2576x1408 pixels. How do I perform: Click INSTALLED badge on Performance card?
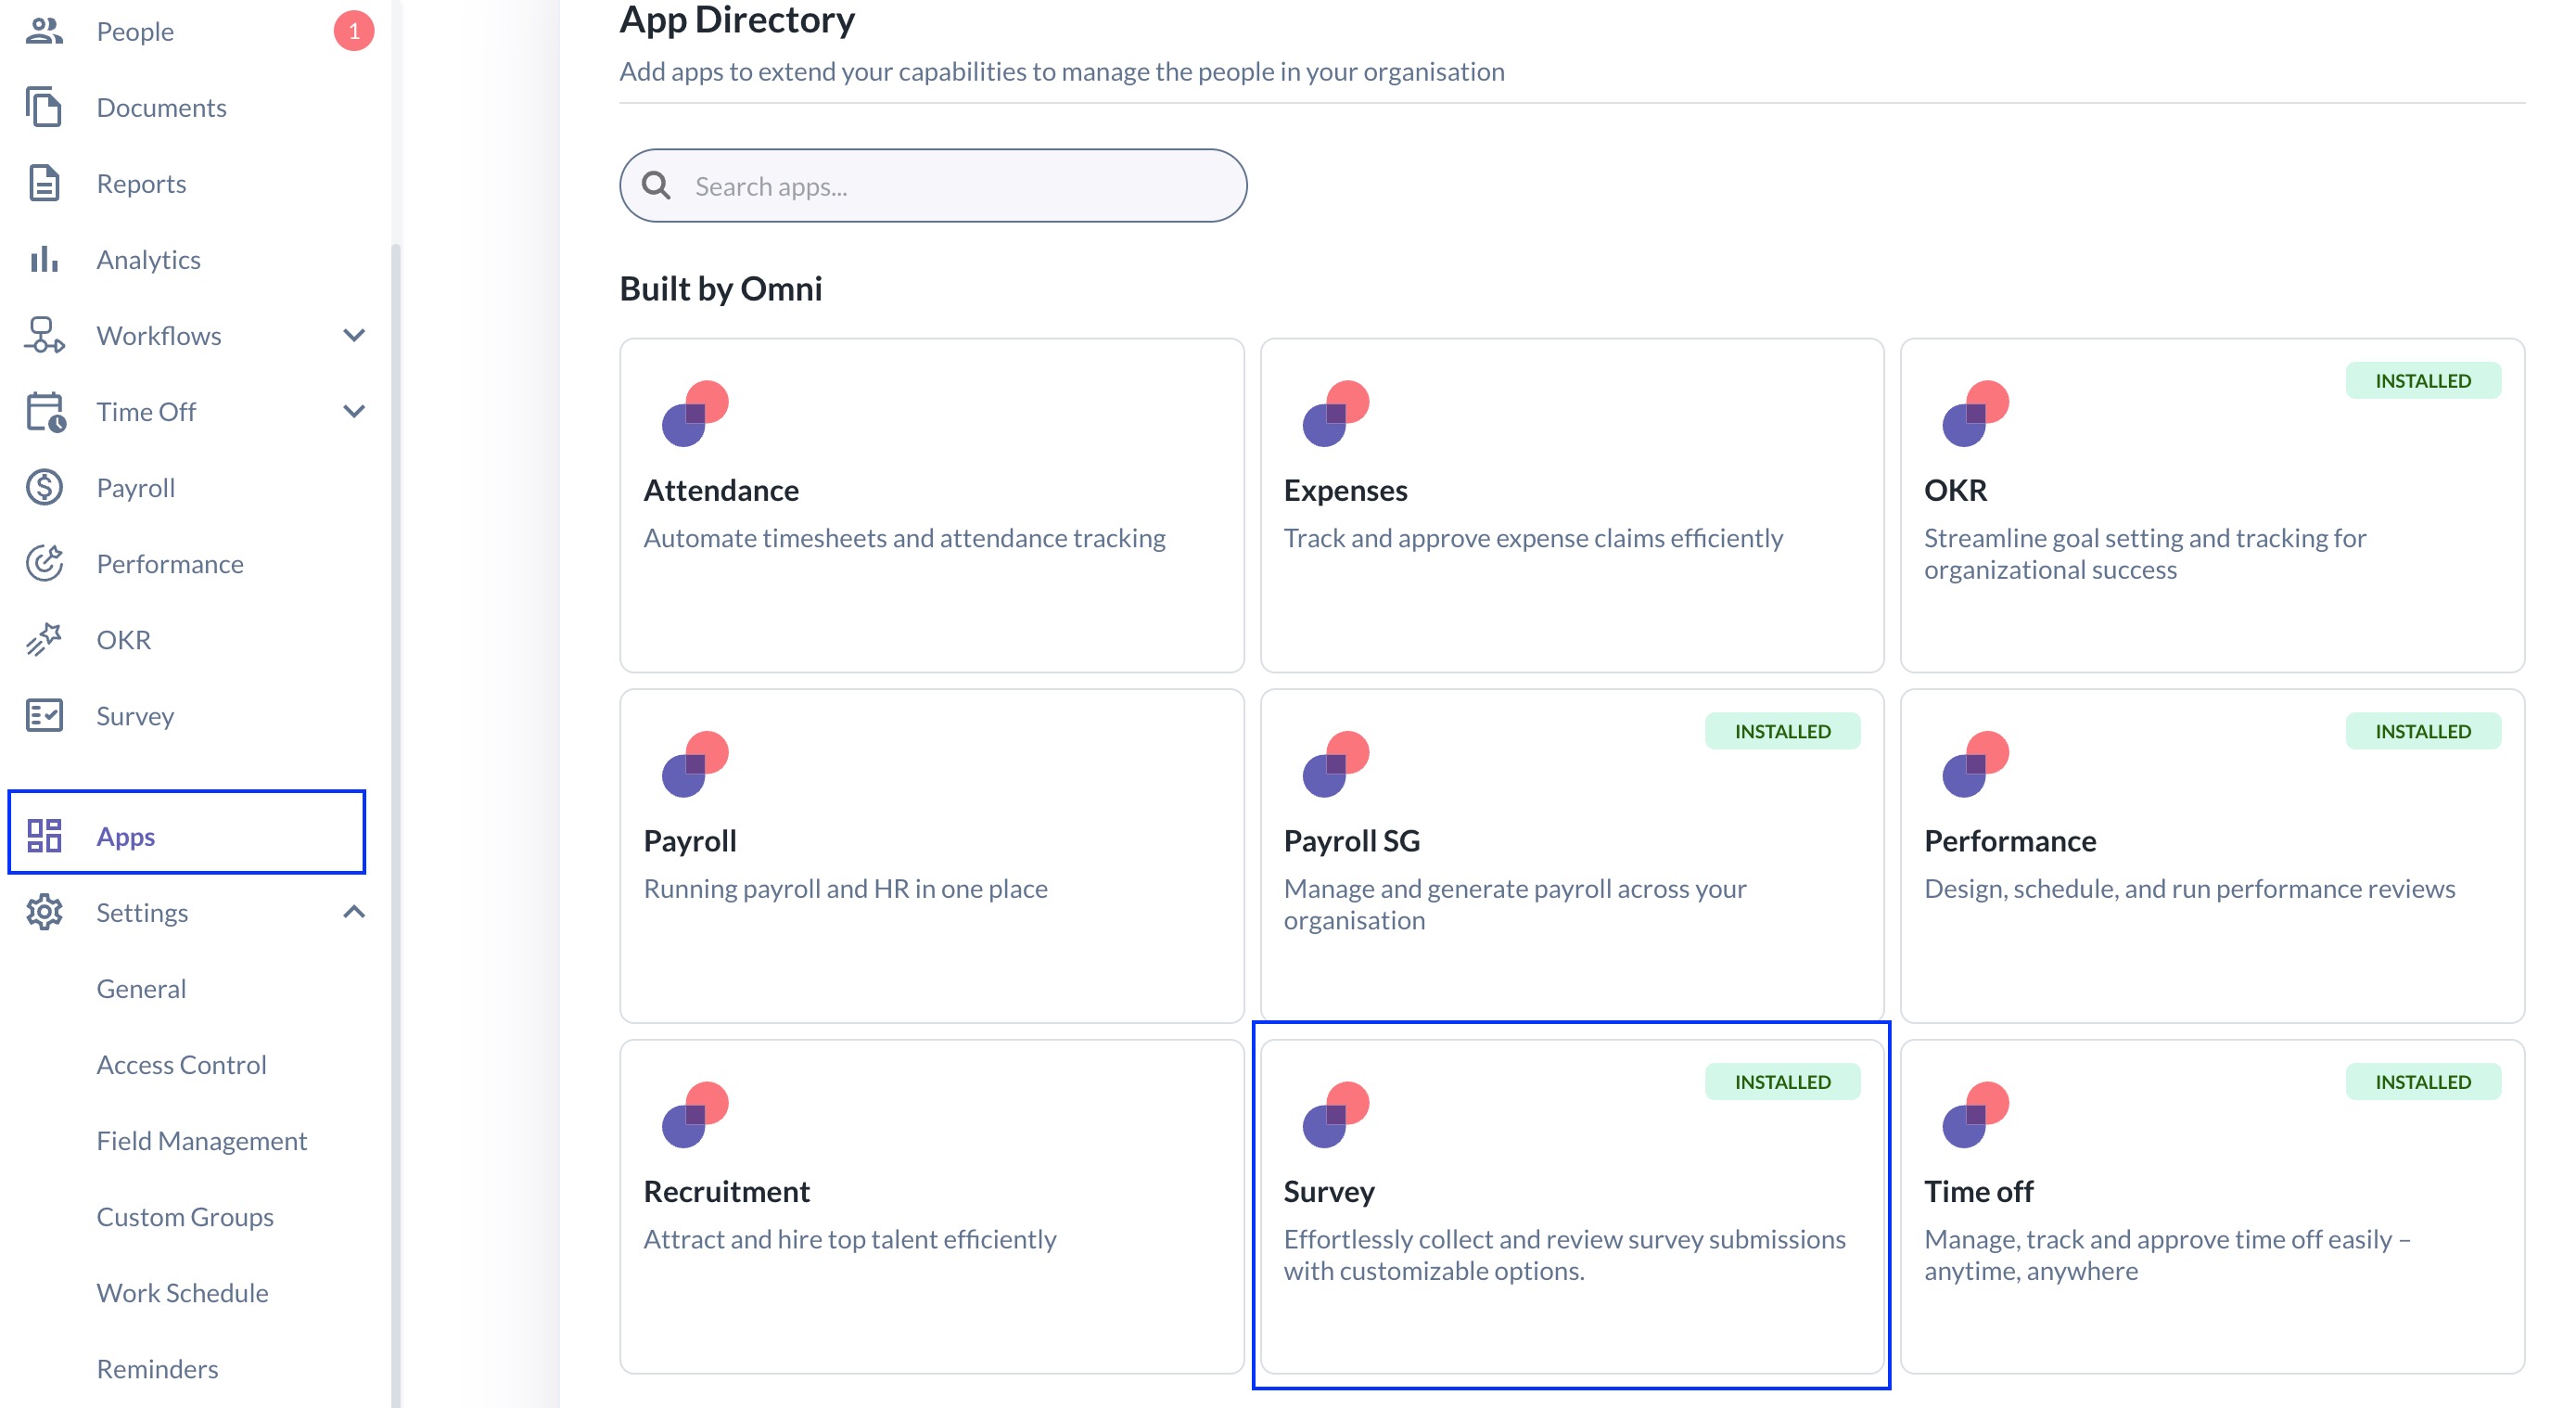(2423, 731)
